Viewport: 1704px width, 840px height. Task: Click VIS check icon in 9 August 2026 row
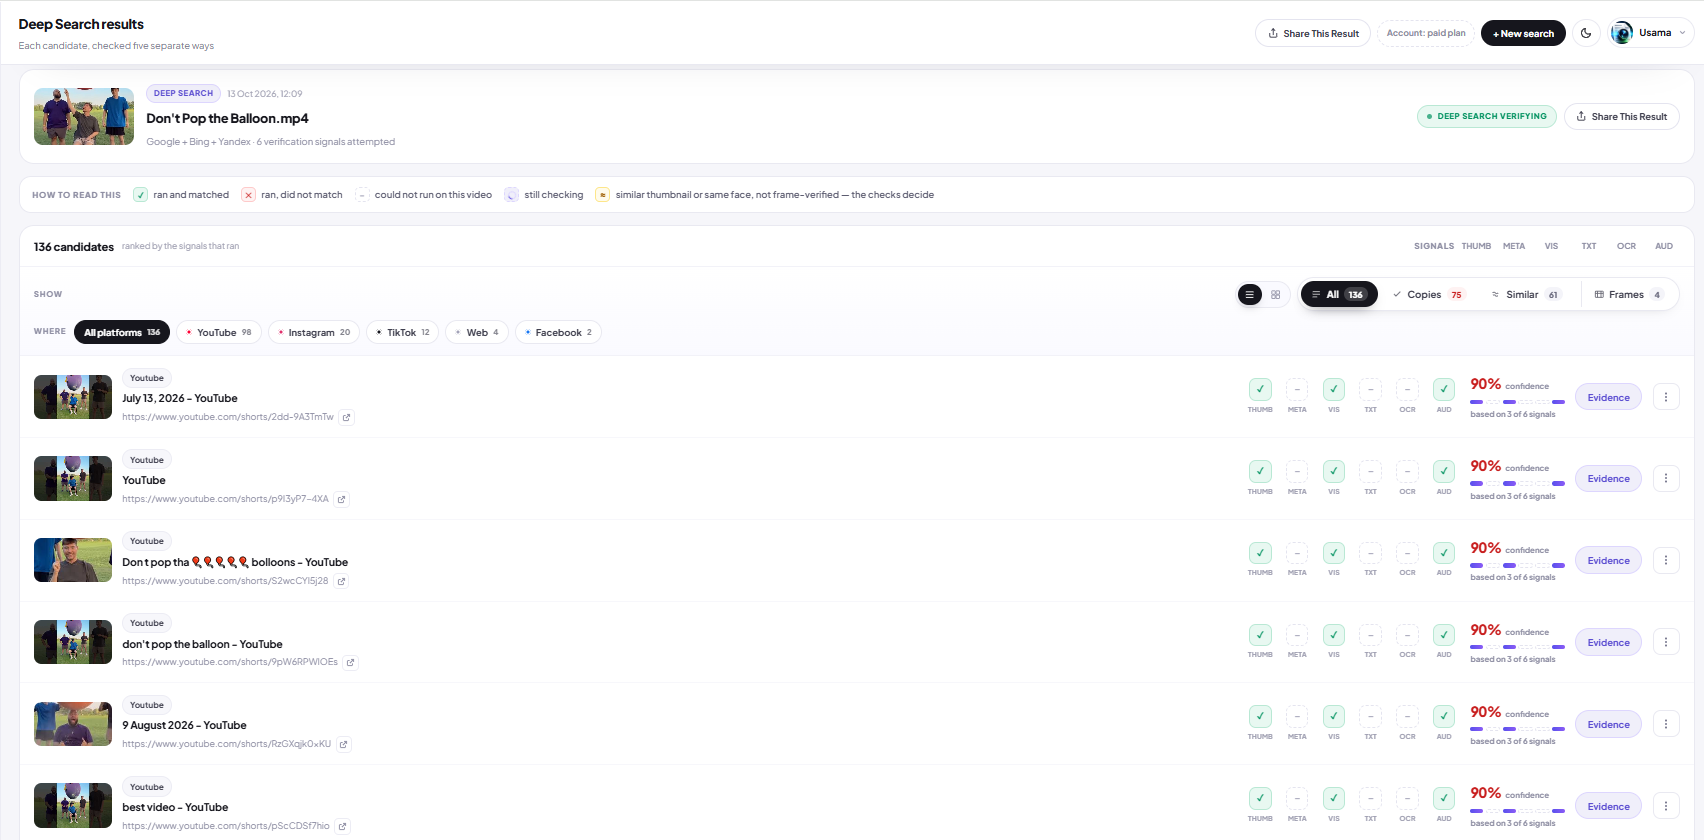(1334, 716)
